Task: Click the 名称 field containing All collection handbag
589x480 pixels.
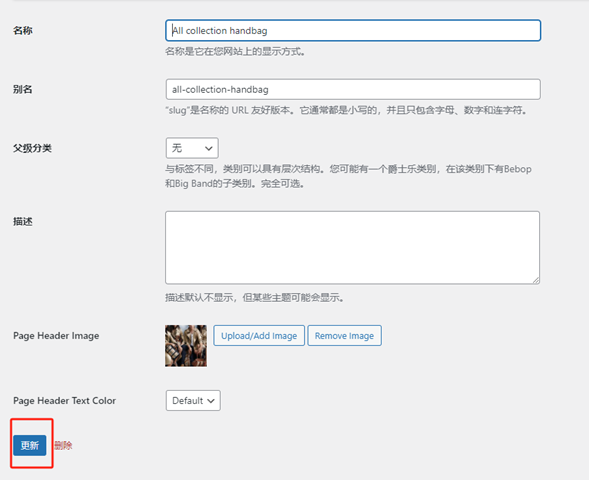Action: click(353, 30)
